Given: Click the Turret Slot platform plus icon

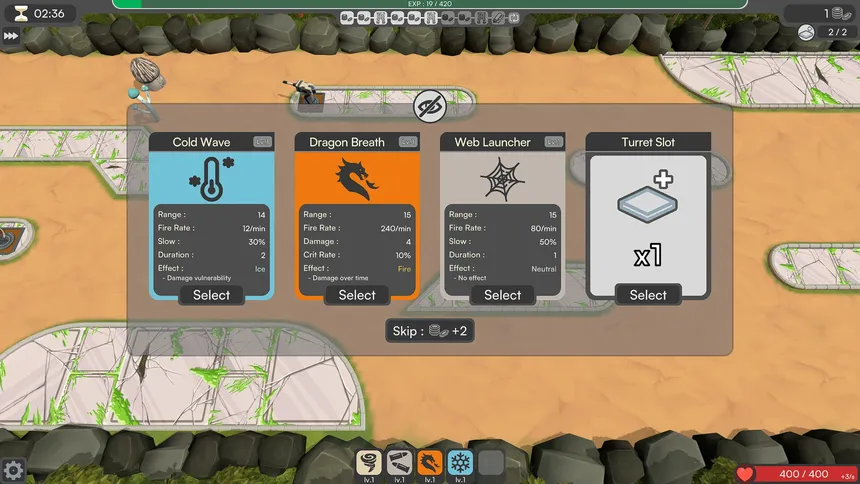Looking at the screenshot, I should (648, 196).
